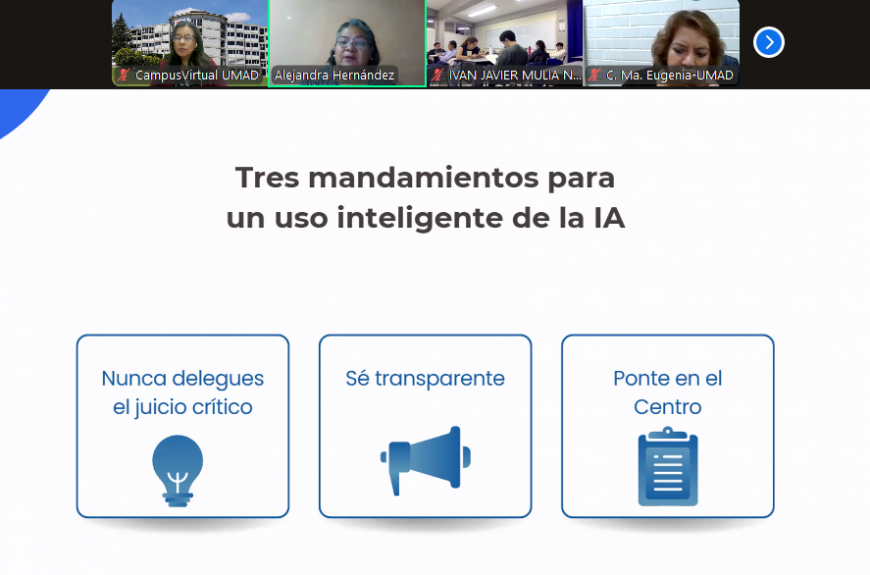Click the next participants arrow button
The height and width of the screenshot is (575, 870).
(768, 42)
